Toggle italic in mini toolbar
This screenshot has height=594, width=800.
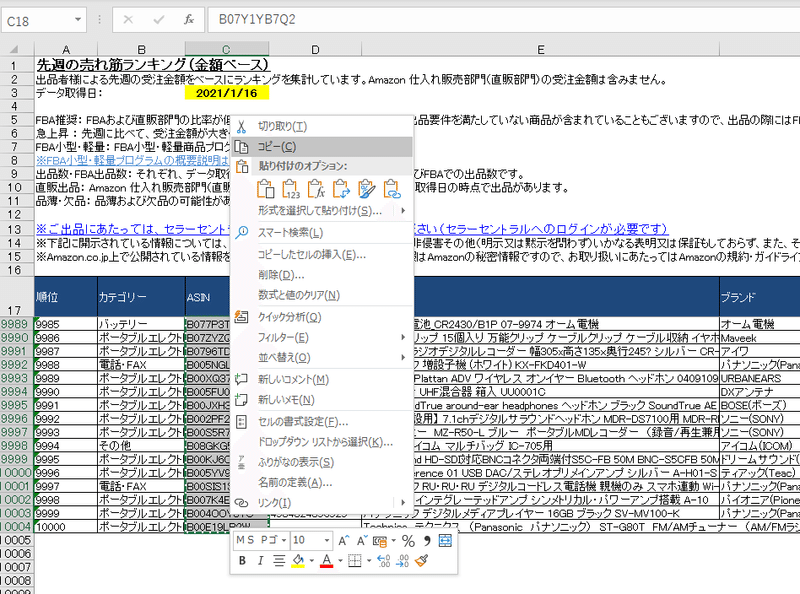click(260, 561)
